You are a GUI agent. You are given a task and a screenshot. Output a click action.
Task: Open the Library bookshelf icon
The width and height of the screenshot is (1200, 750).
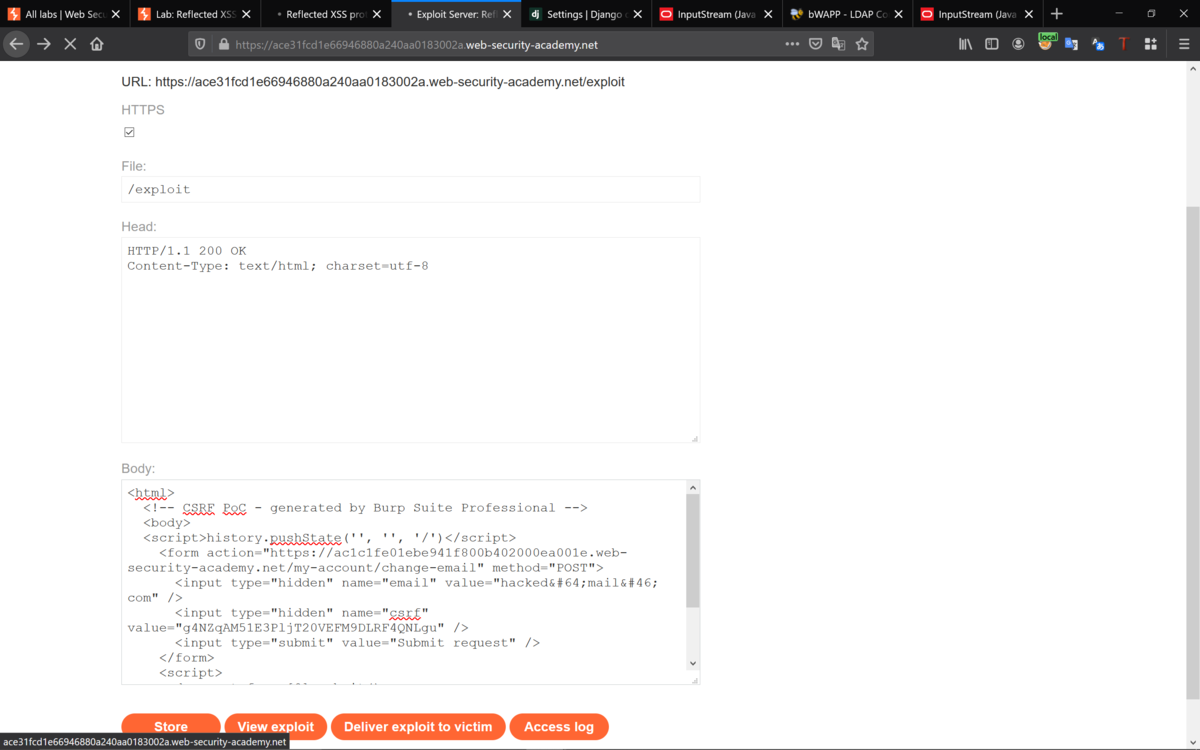click(965, 44)
